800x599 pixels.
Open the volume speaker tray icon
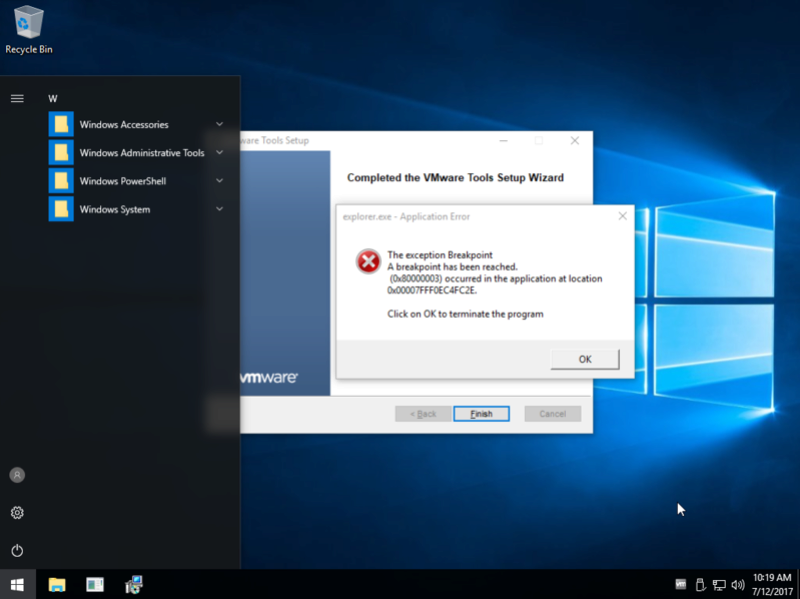[x=738, y=585]
